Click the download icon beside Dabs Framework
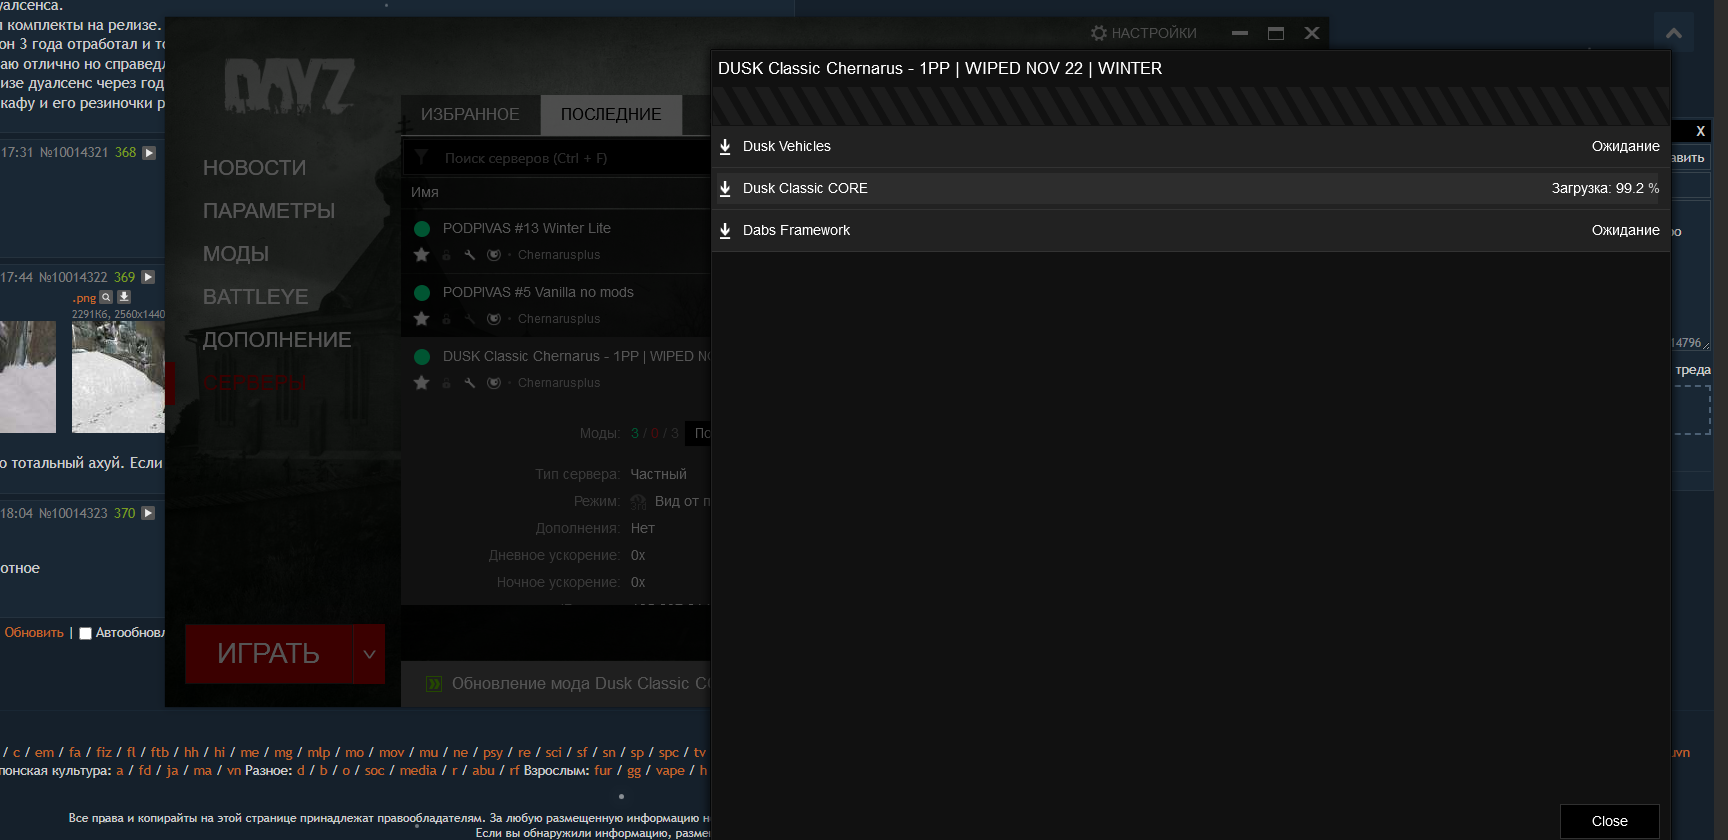Image resolution: width=1728 pixels, height=840 pixels. [725, 231]
